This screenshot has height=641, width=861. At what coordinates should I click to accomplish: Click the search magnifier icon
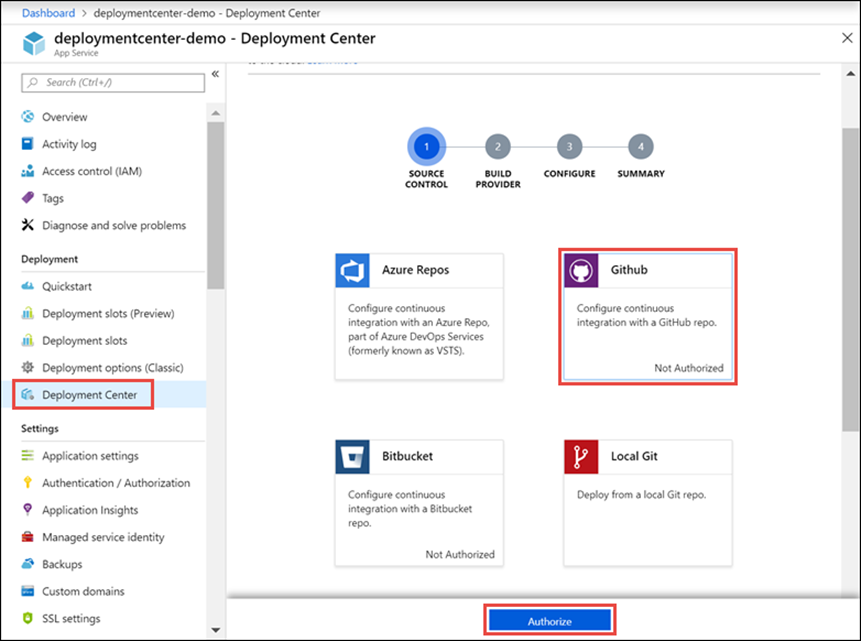[33, 82]
